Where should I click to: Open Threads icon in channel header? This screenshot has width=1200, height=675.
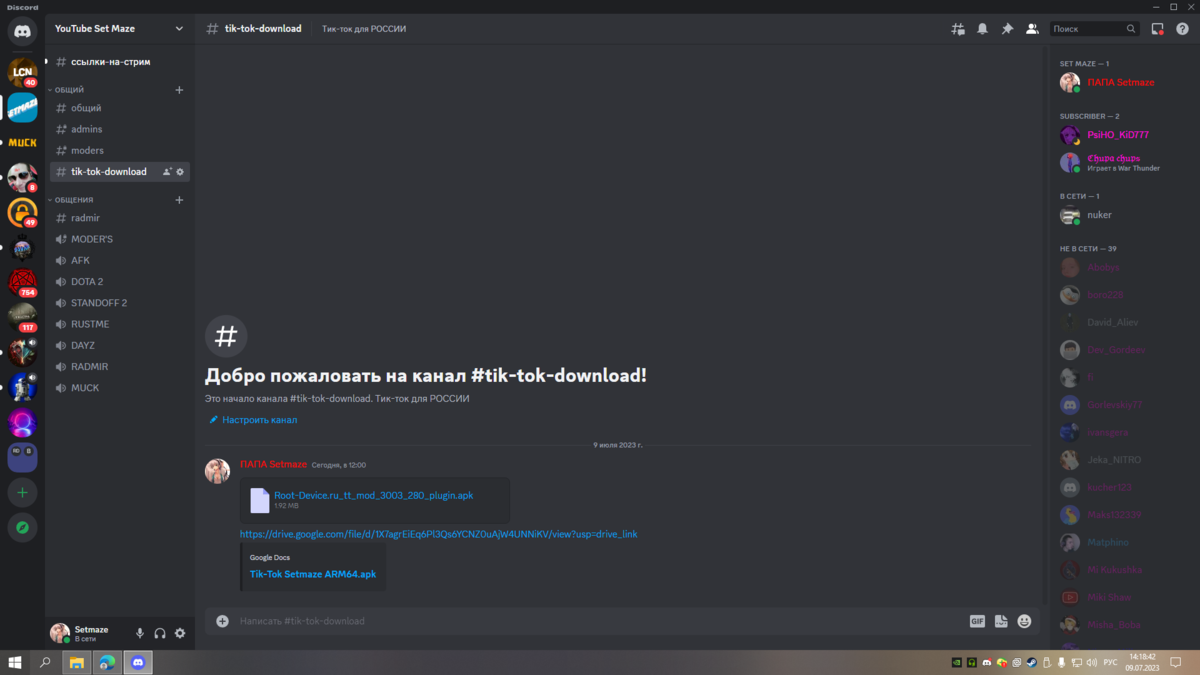[958, 29]
